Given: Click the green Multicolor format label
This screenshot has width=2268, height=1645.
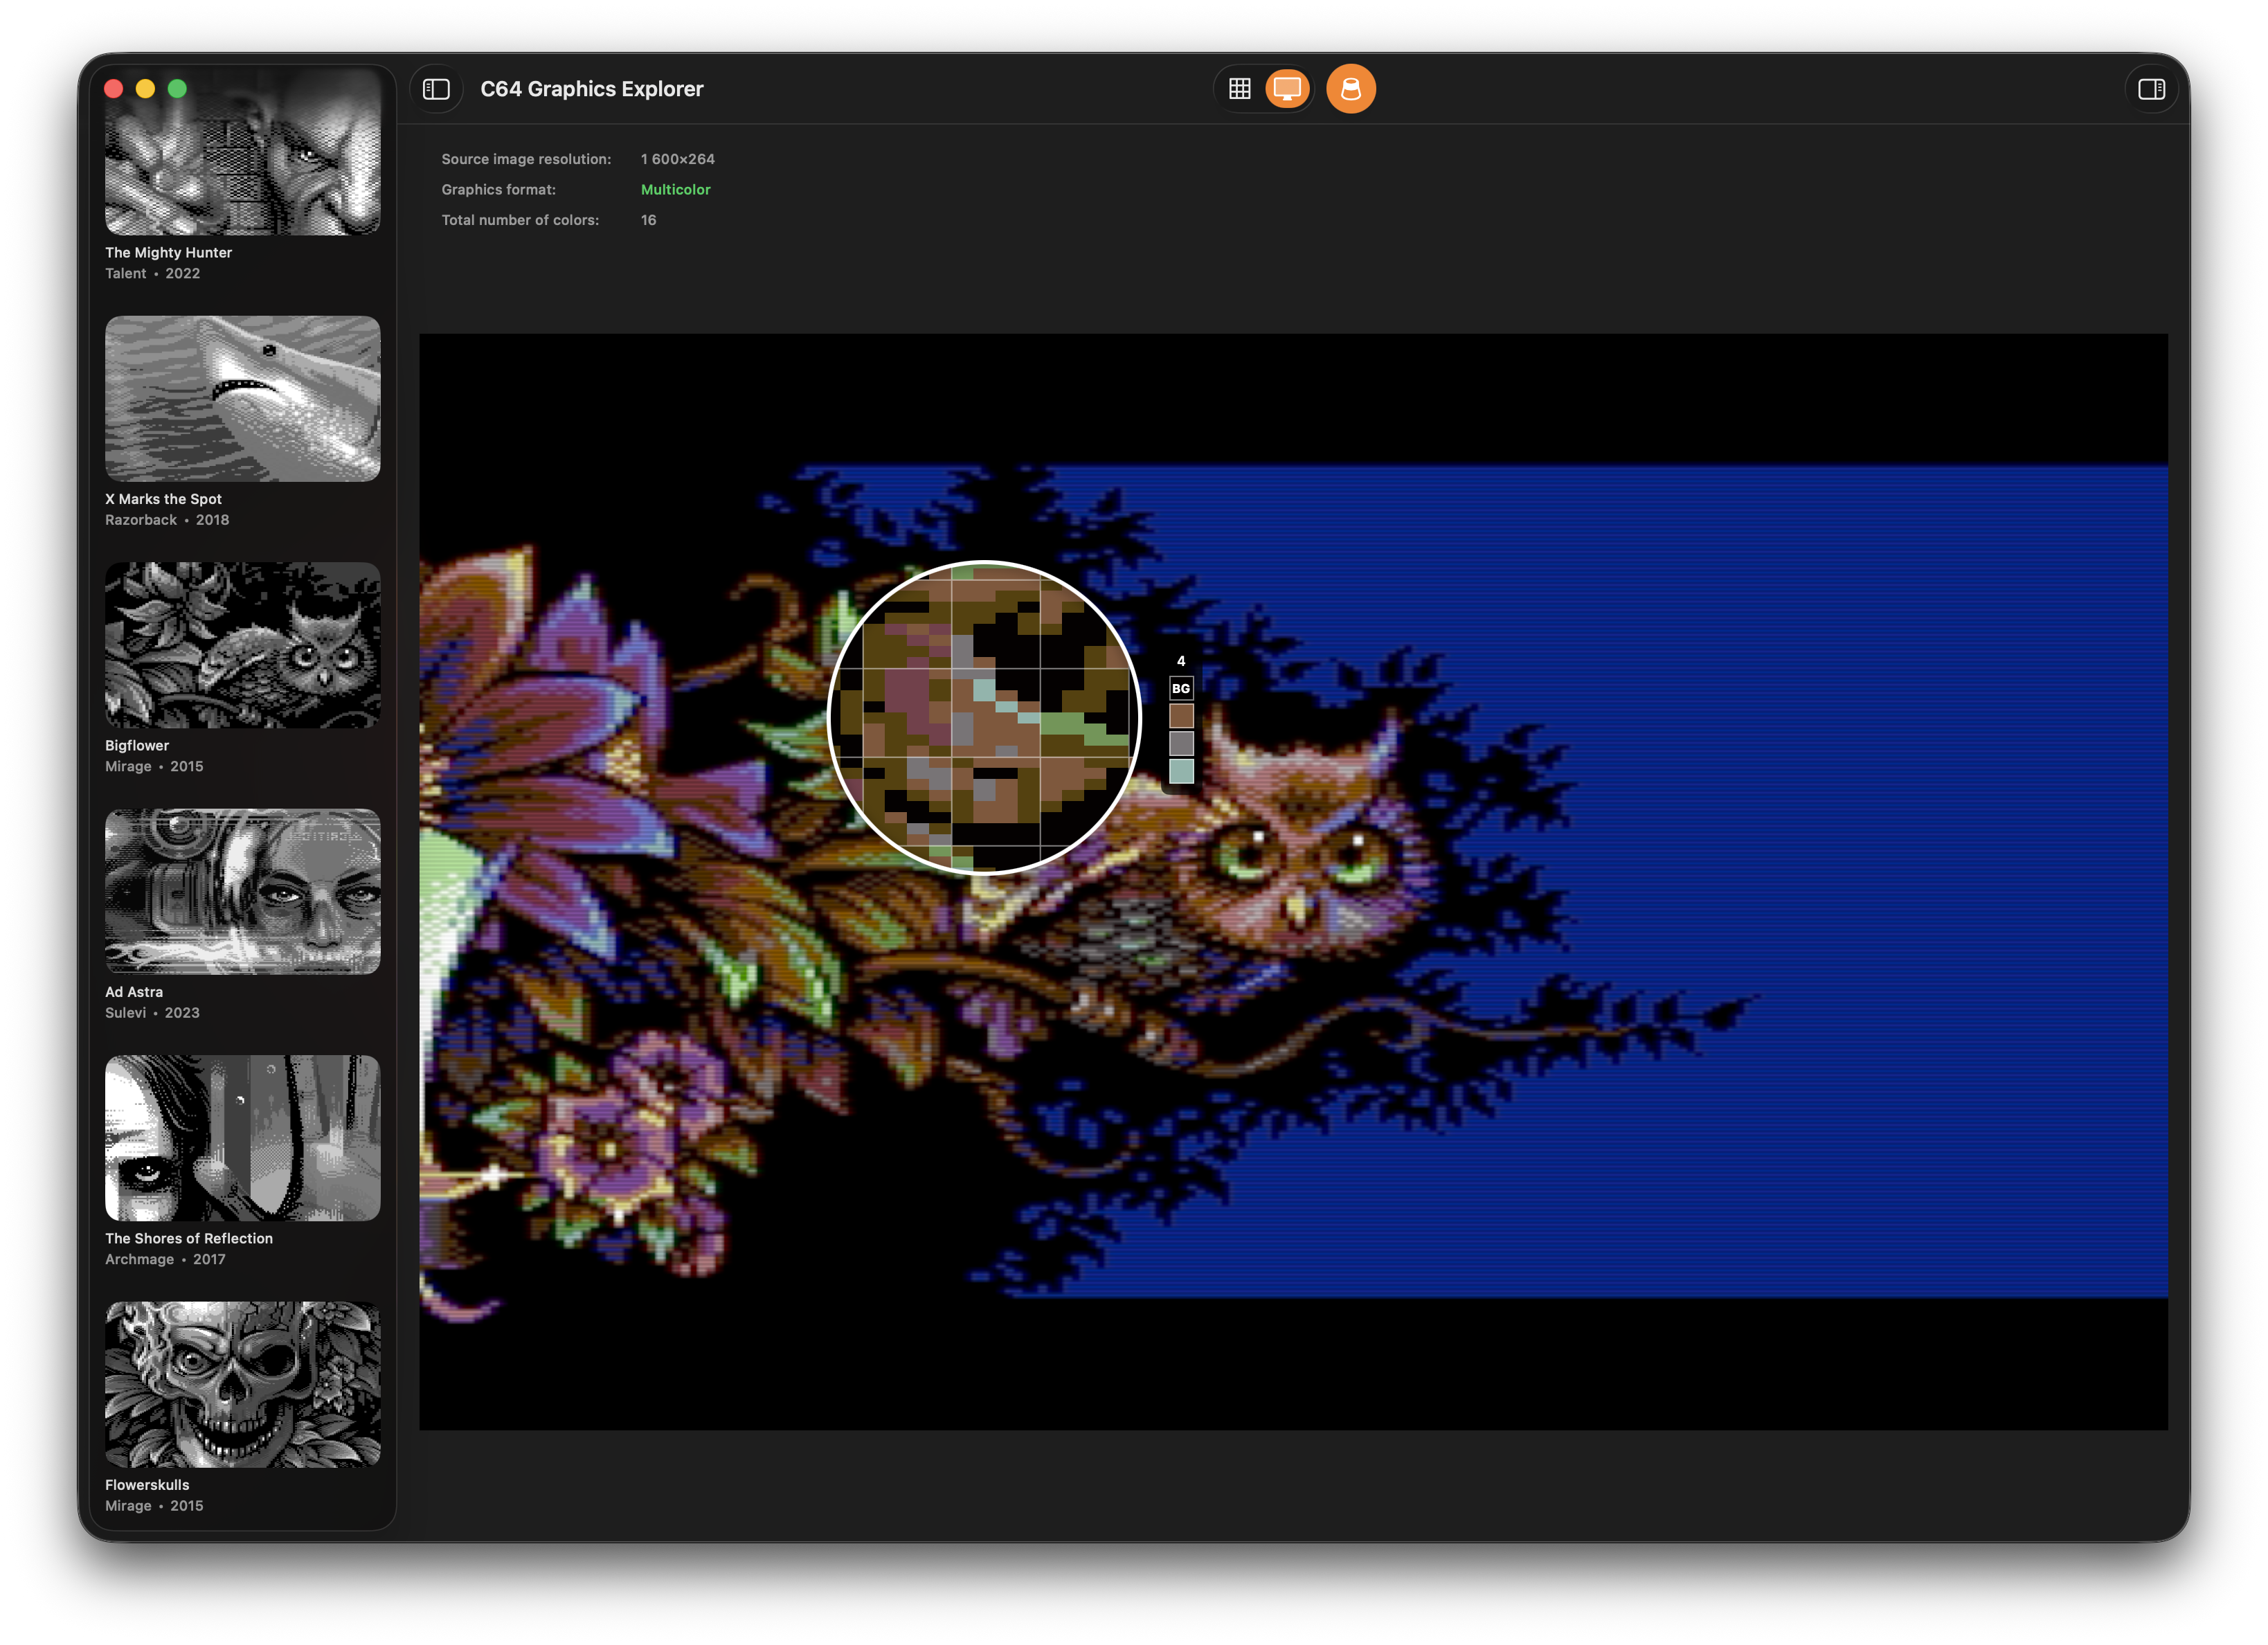Looking at the screenshot, I should pyautogui.click(x=676, y=189).
